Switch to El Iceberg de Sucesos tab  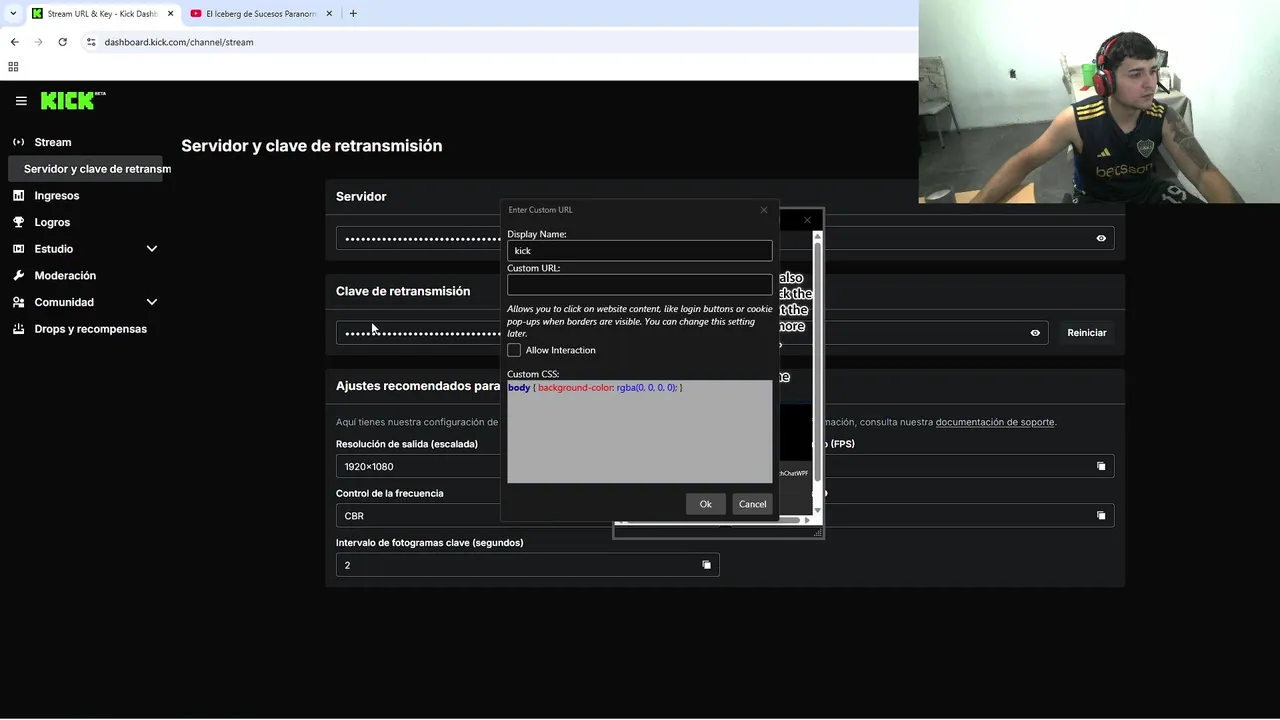tap(260, 14)
